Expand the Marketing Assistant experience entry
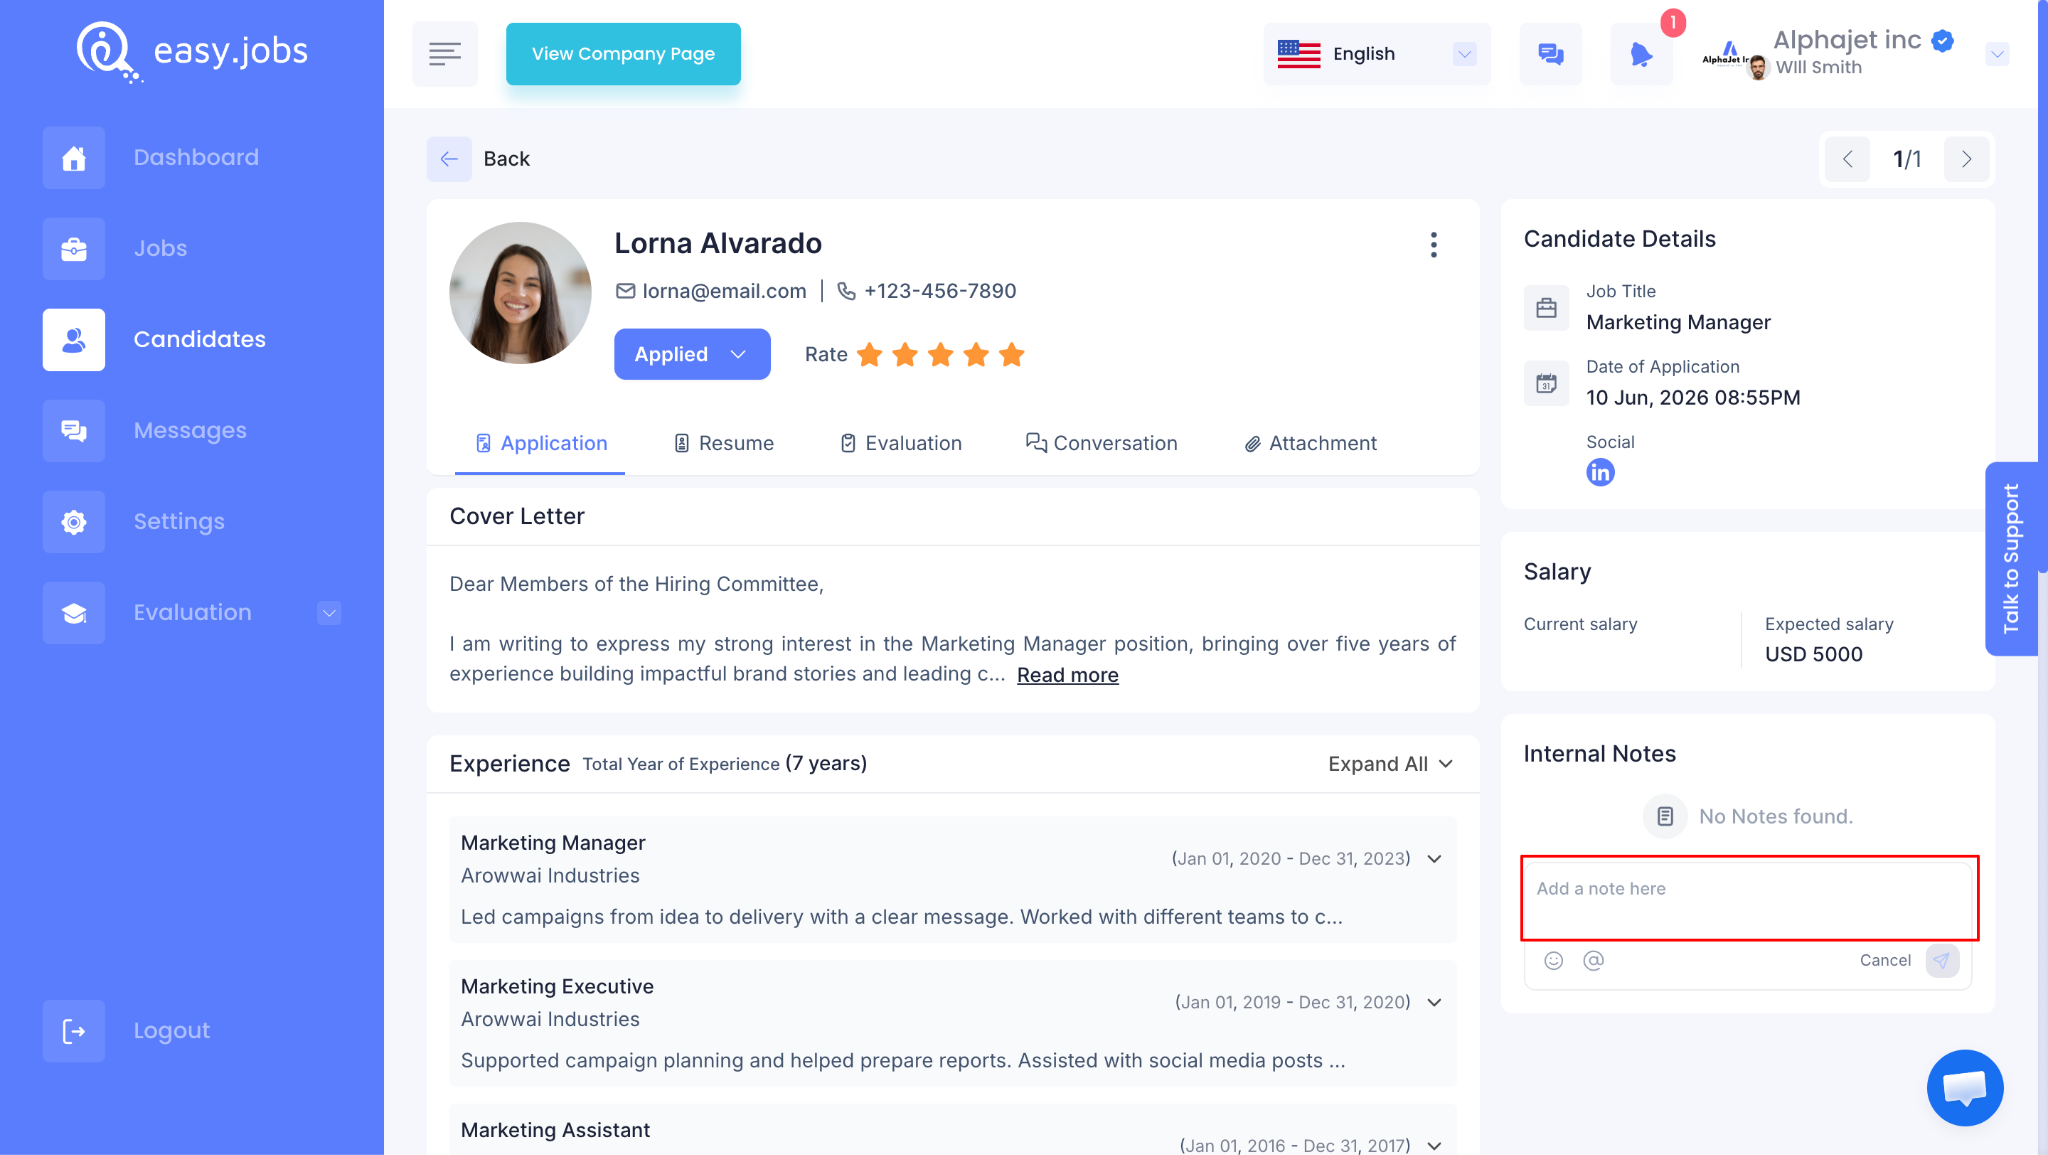This screenshot has width=2048, height=1155. [1435, 1146]
